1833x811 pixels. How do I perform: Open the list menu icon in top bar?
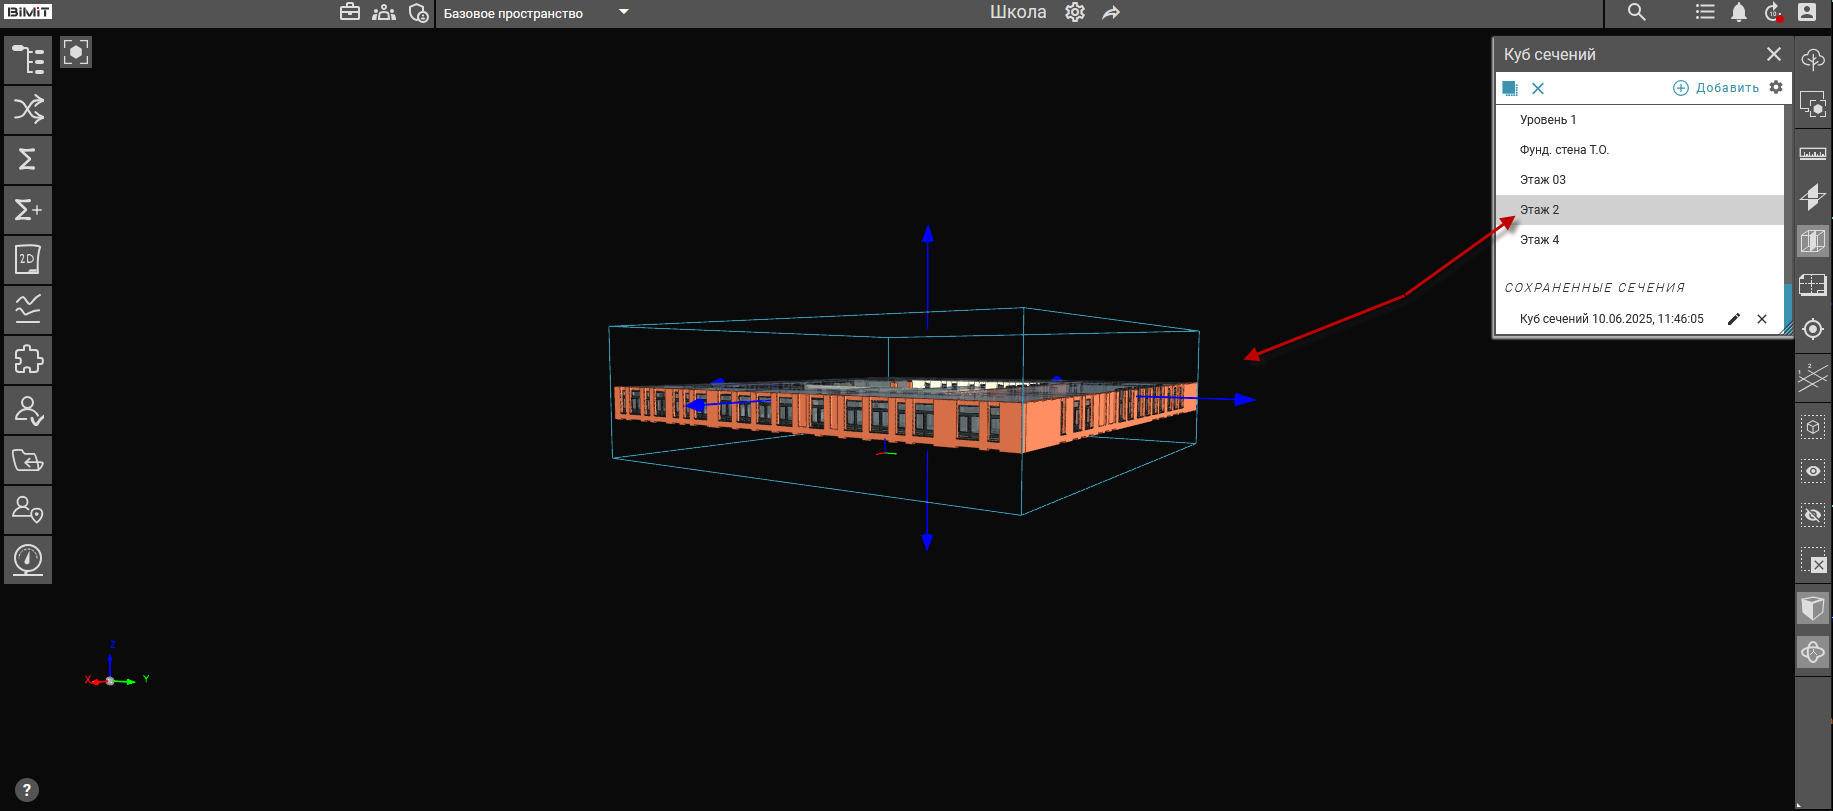point(1705,12)
